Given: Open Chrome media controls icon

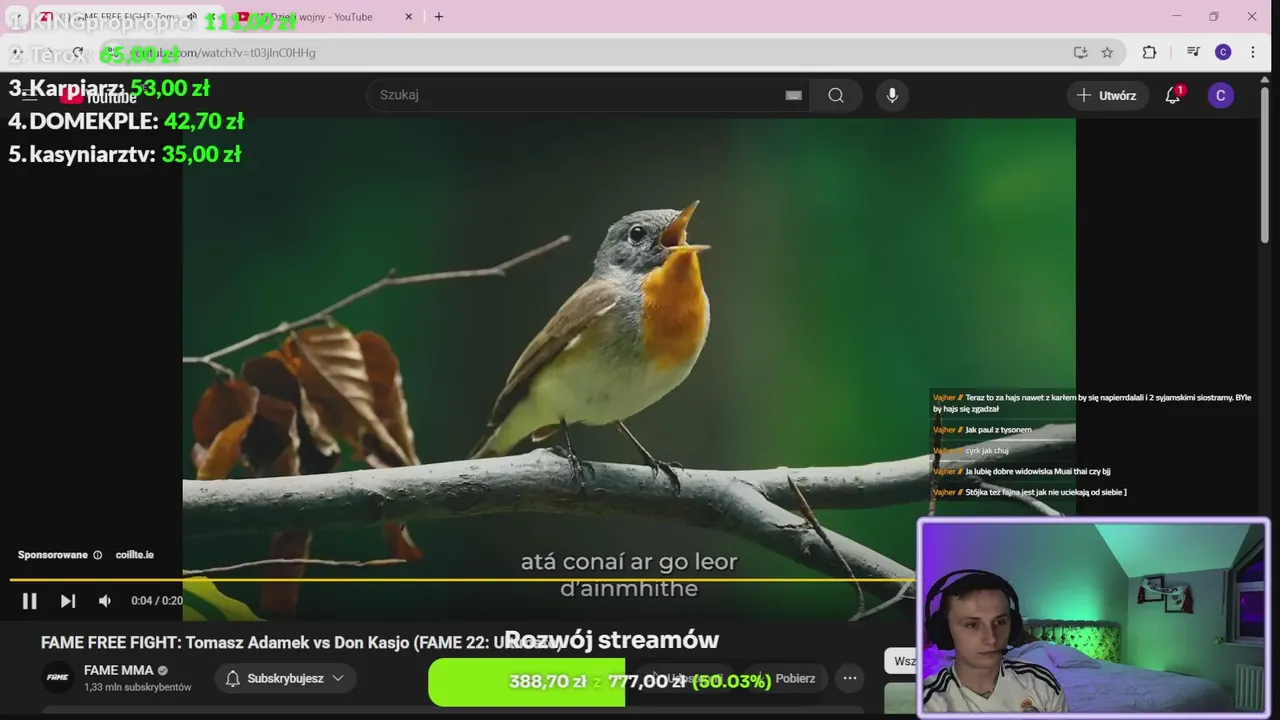Looking at the screenshot, I should [x=1193, y=52].
